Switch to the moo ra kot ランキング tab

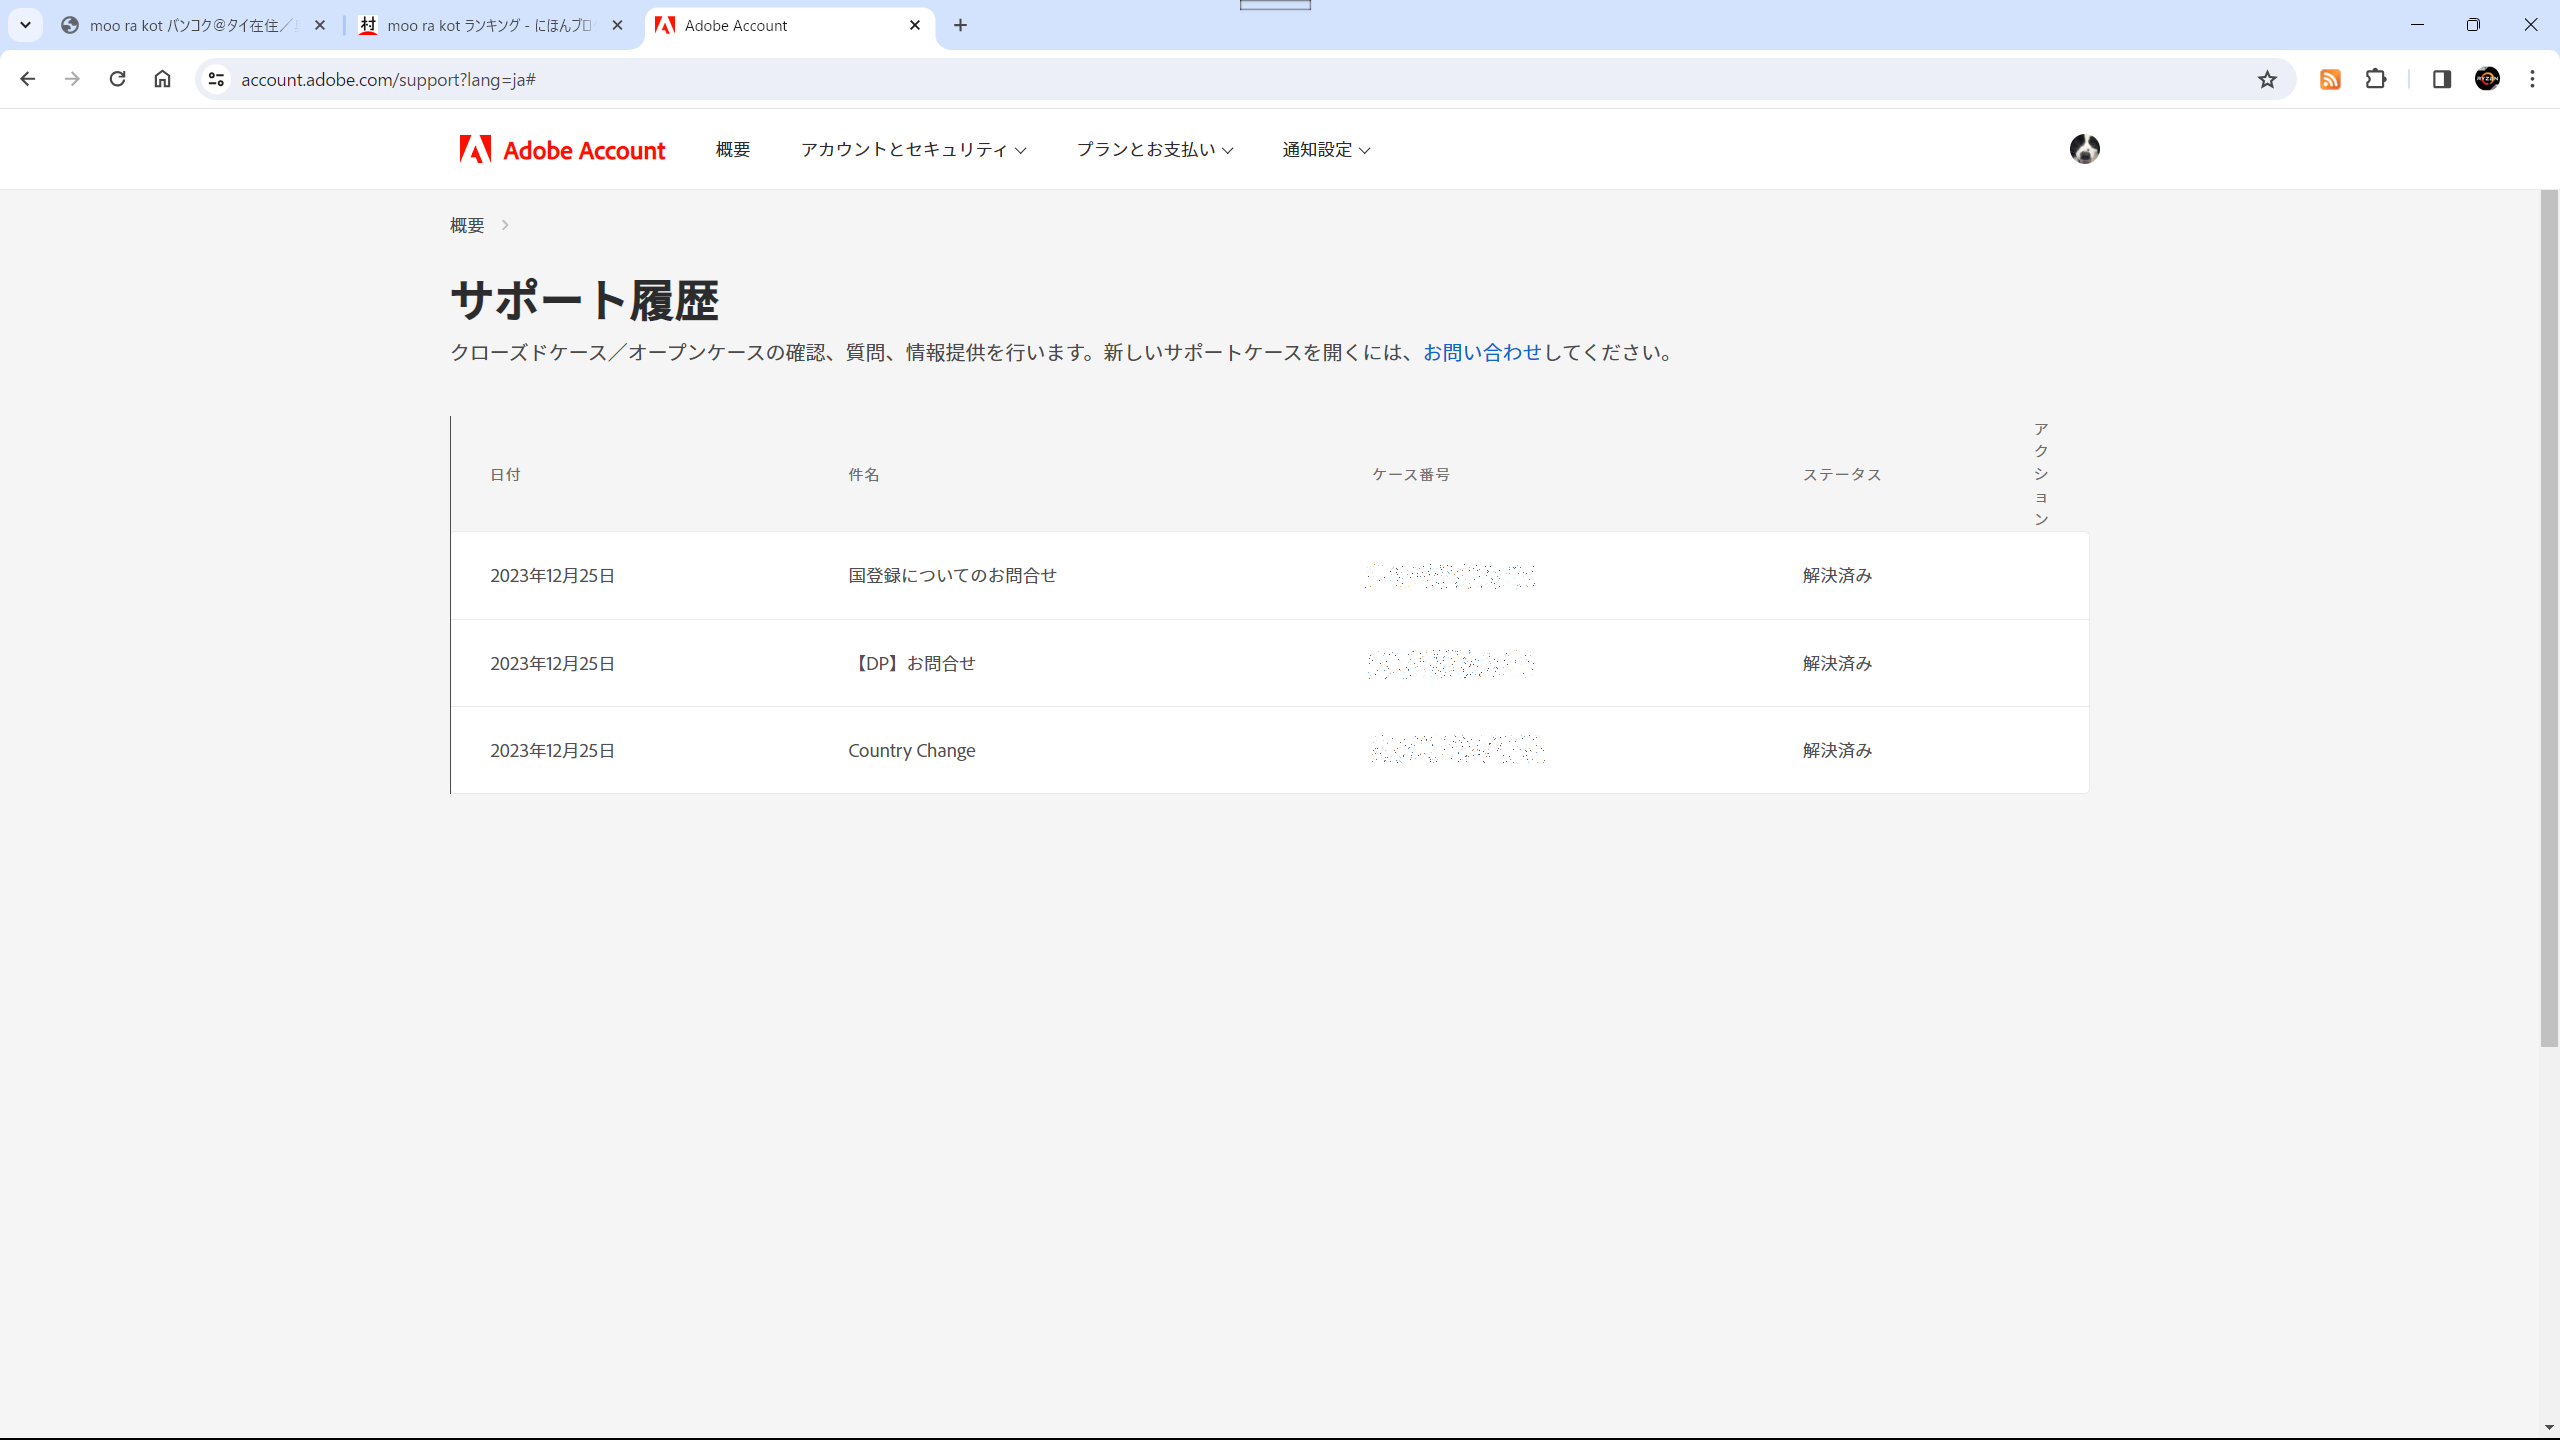point(490,26)
